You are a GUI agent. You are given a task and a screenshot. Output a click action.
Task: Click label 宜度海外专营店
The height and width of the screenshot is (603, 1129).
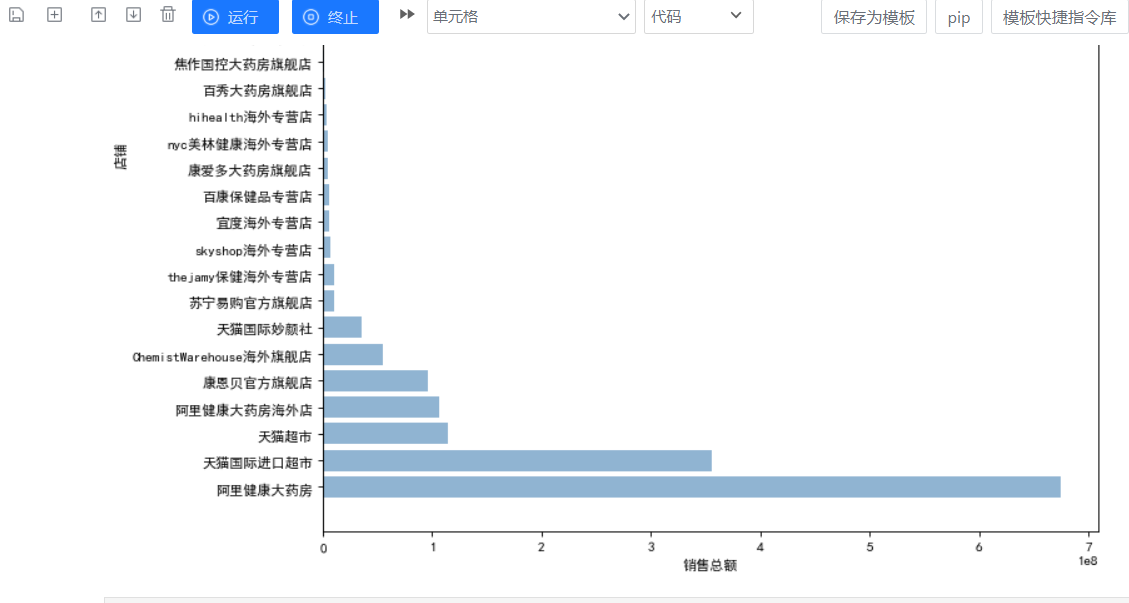pyautogui.click(x=264, y=223)
